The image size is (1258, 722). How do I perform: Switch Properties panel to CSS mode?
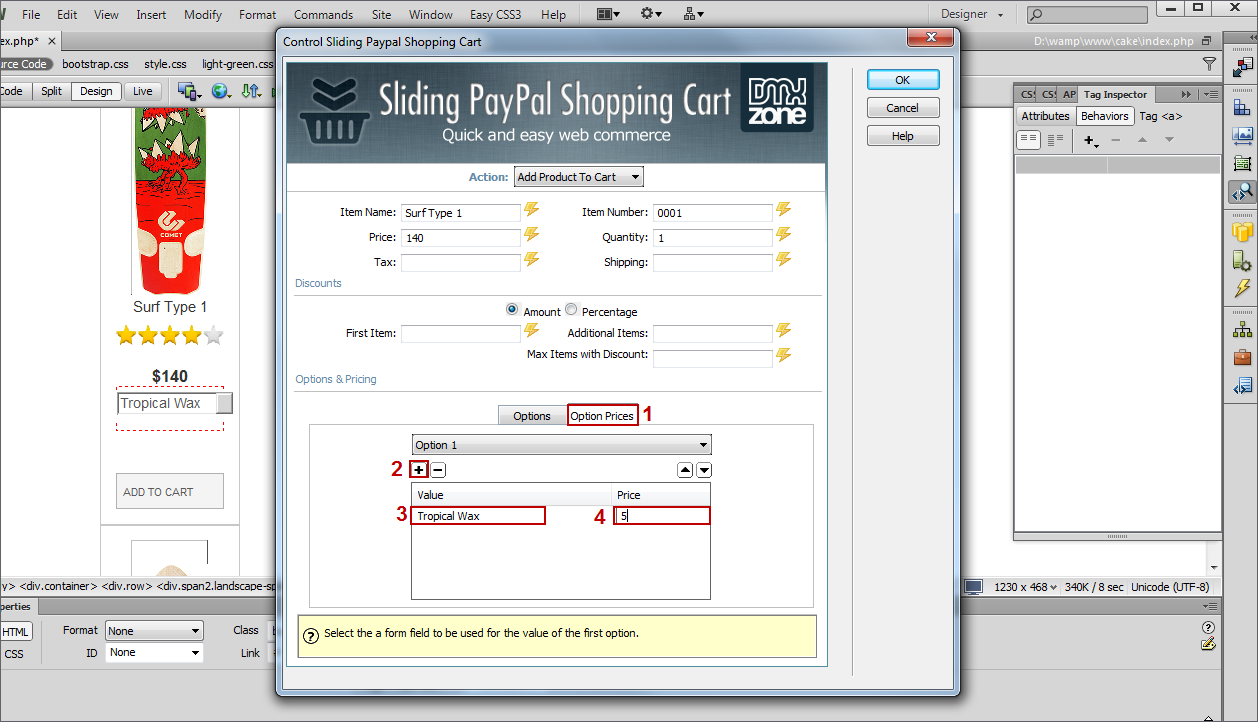(14, 654)
